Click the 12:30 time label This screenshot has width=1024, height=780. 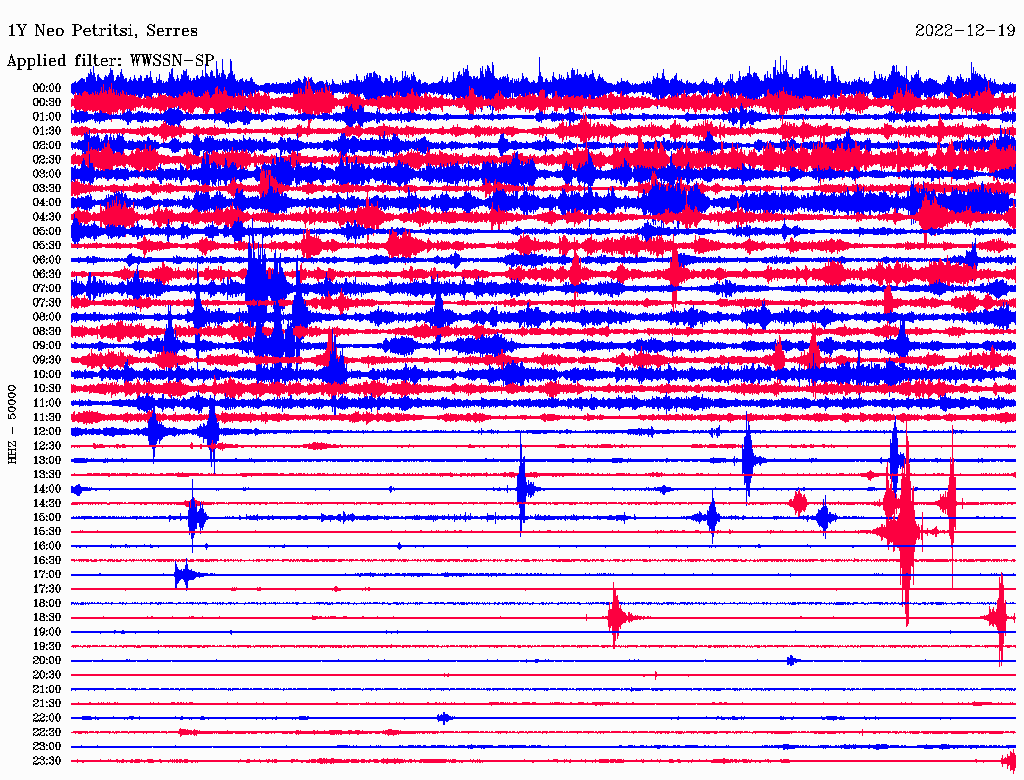[47, 446]
